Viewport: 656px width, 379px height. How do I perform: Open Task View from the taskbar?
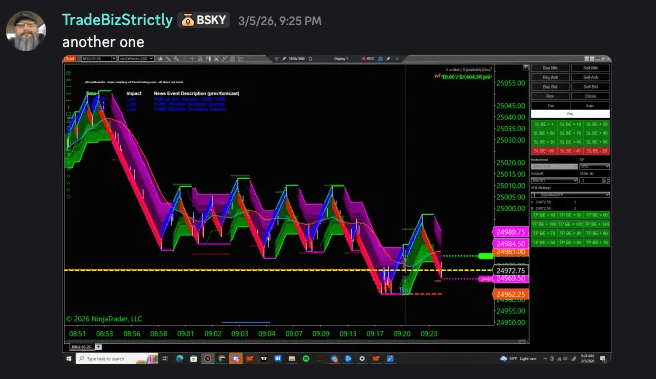coord(165,359)
